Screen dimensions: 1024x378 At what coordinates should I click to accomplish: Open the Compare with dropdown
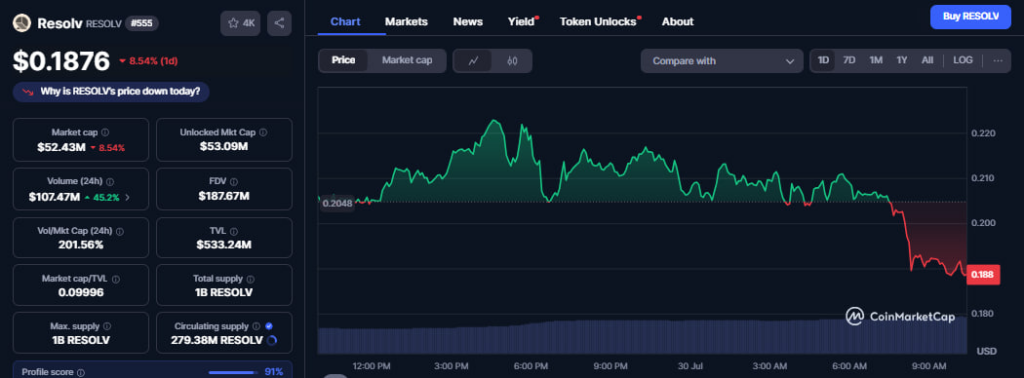tap(722, 61)
